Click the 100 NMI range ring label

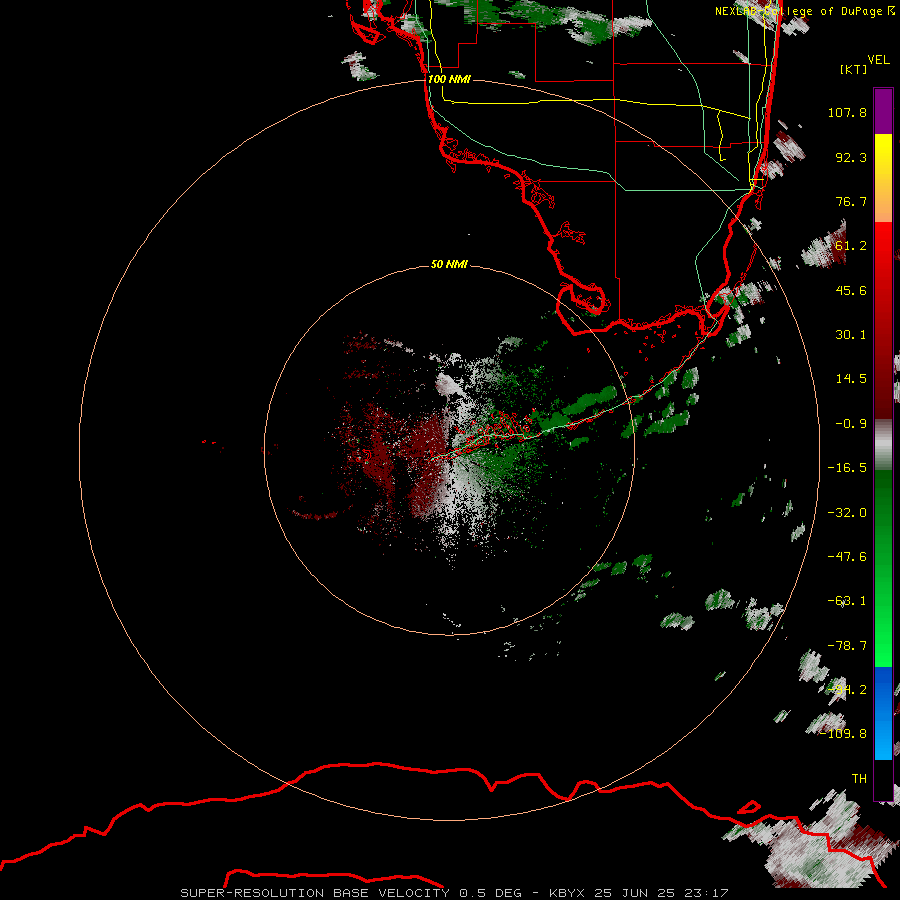tap(449, 79)
